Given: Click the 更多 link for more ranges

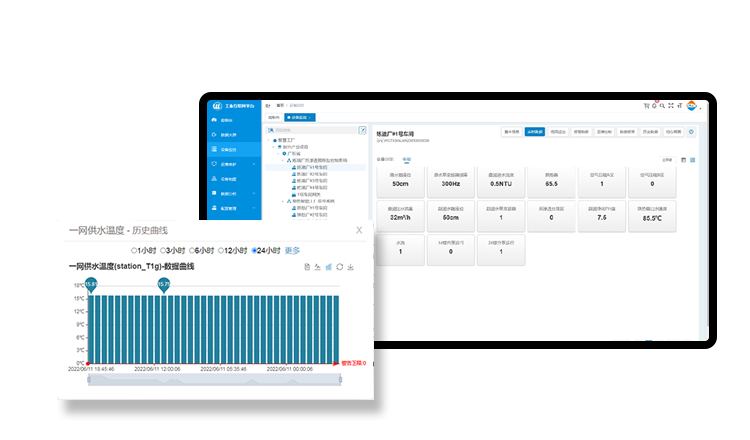Looking at the screenshot, I should pos(292,250).
